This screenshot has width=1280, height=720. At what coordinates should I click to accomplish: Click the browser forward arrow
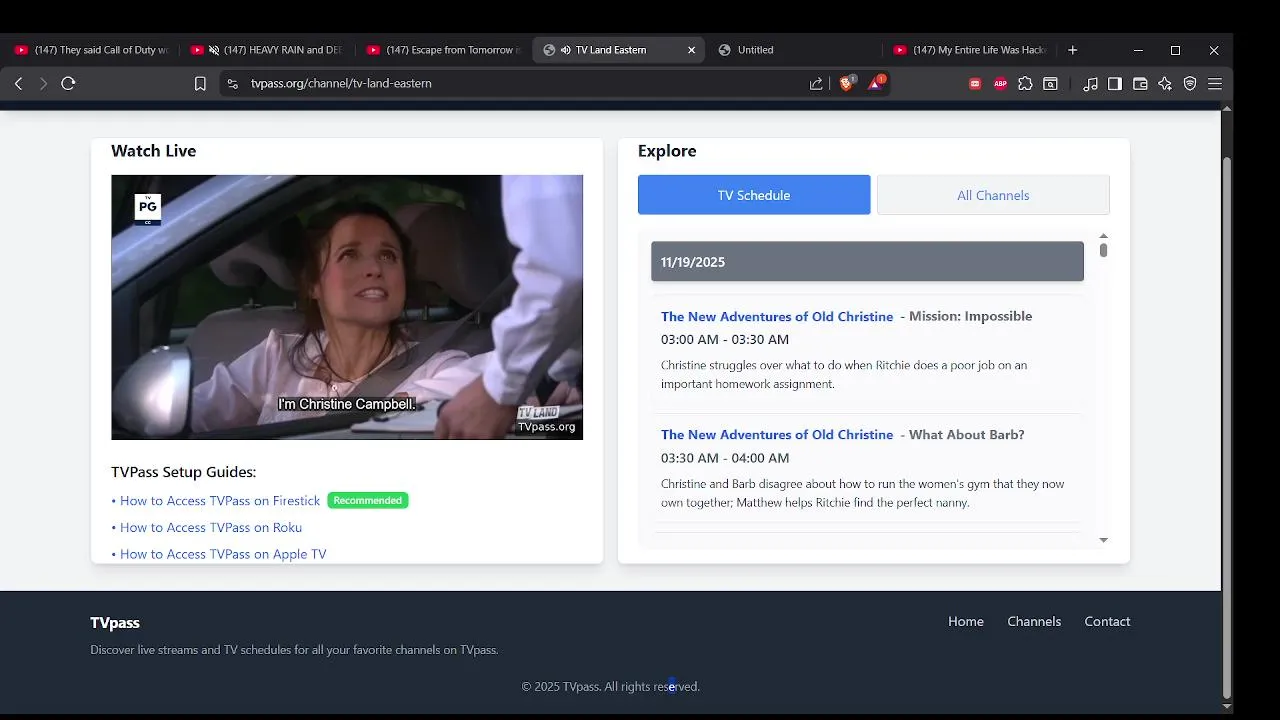pos(43,84)
